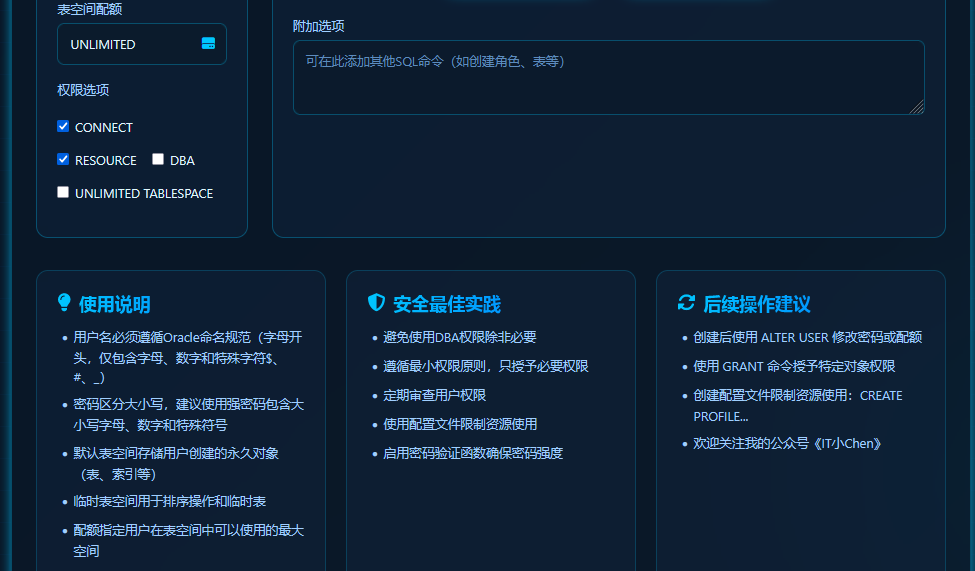The image size is (975, 571).
Task: Click the bullet starting 密码区分大小写
Action: pyautogui.click(x=188, y=414)
